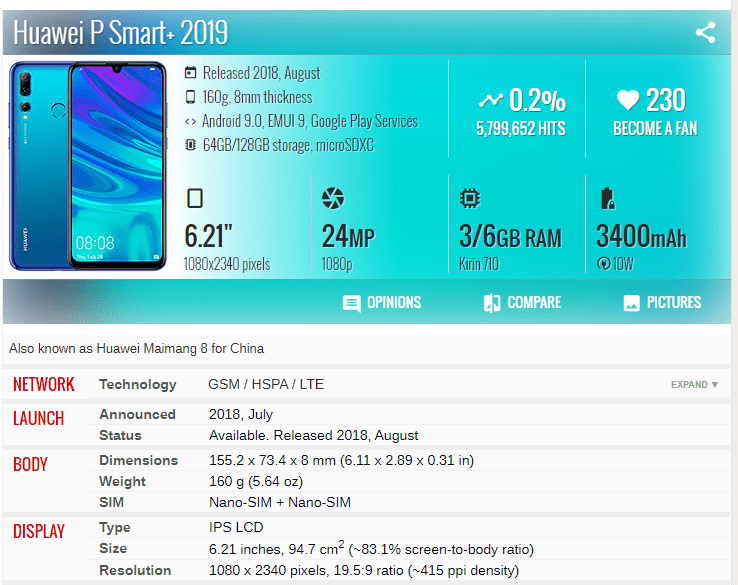Viewport: 738px width, 585px height.
Task: Open the Opinions tab
Action: click(382, 302)
